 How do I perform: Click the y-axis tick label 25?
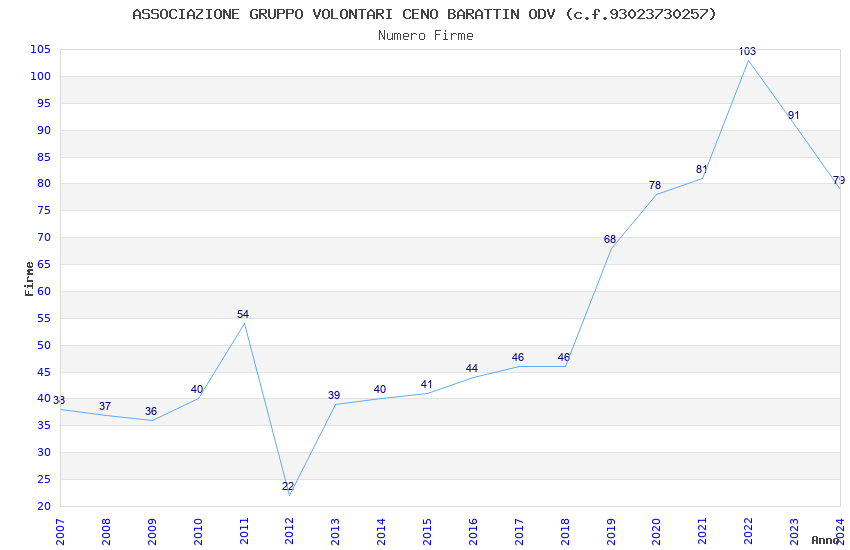[44, 480]
